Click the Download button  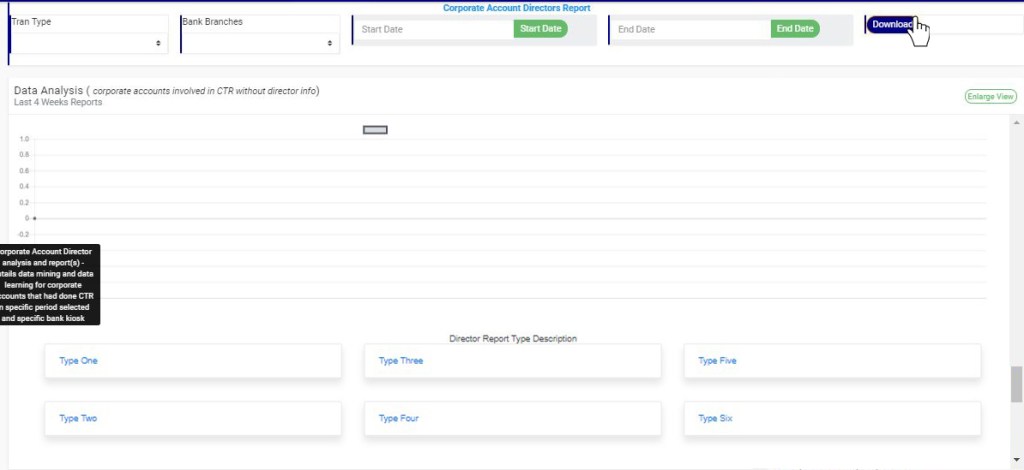892,24
